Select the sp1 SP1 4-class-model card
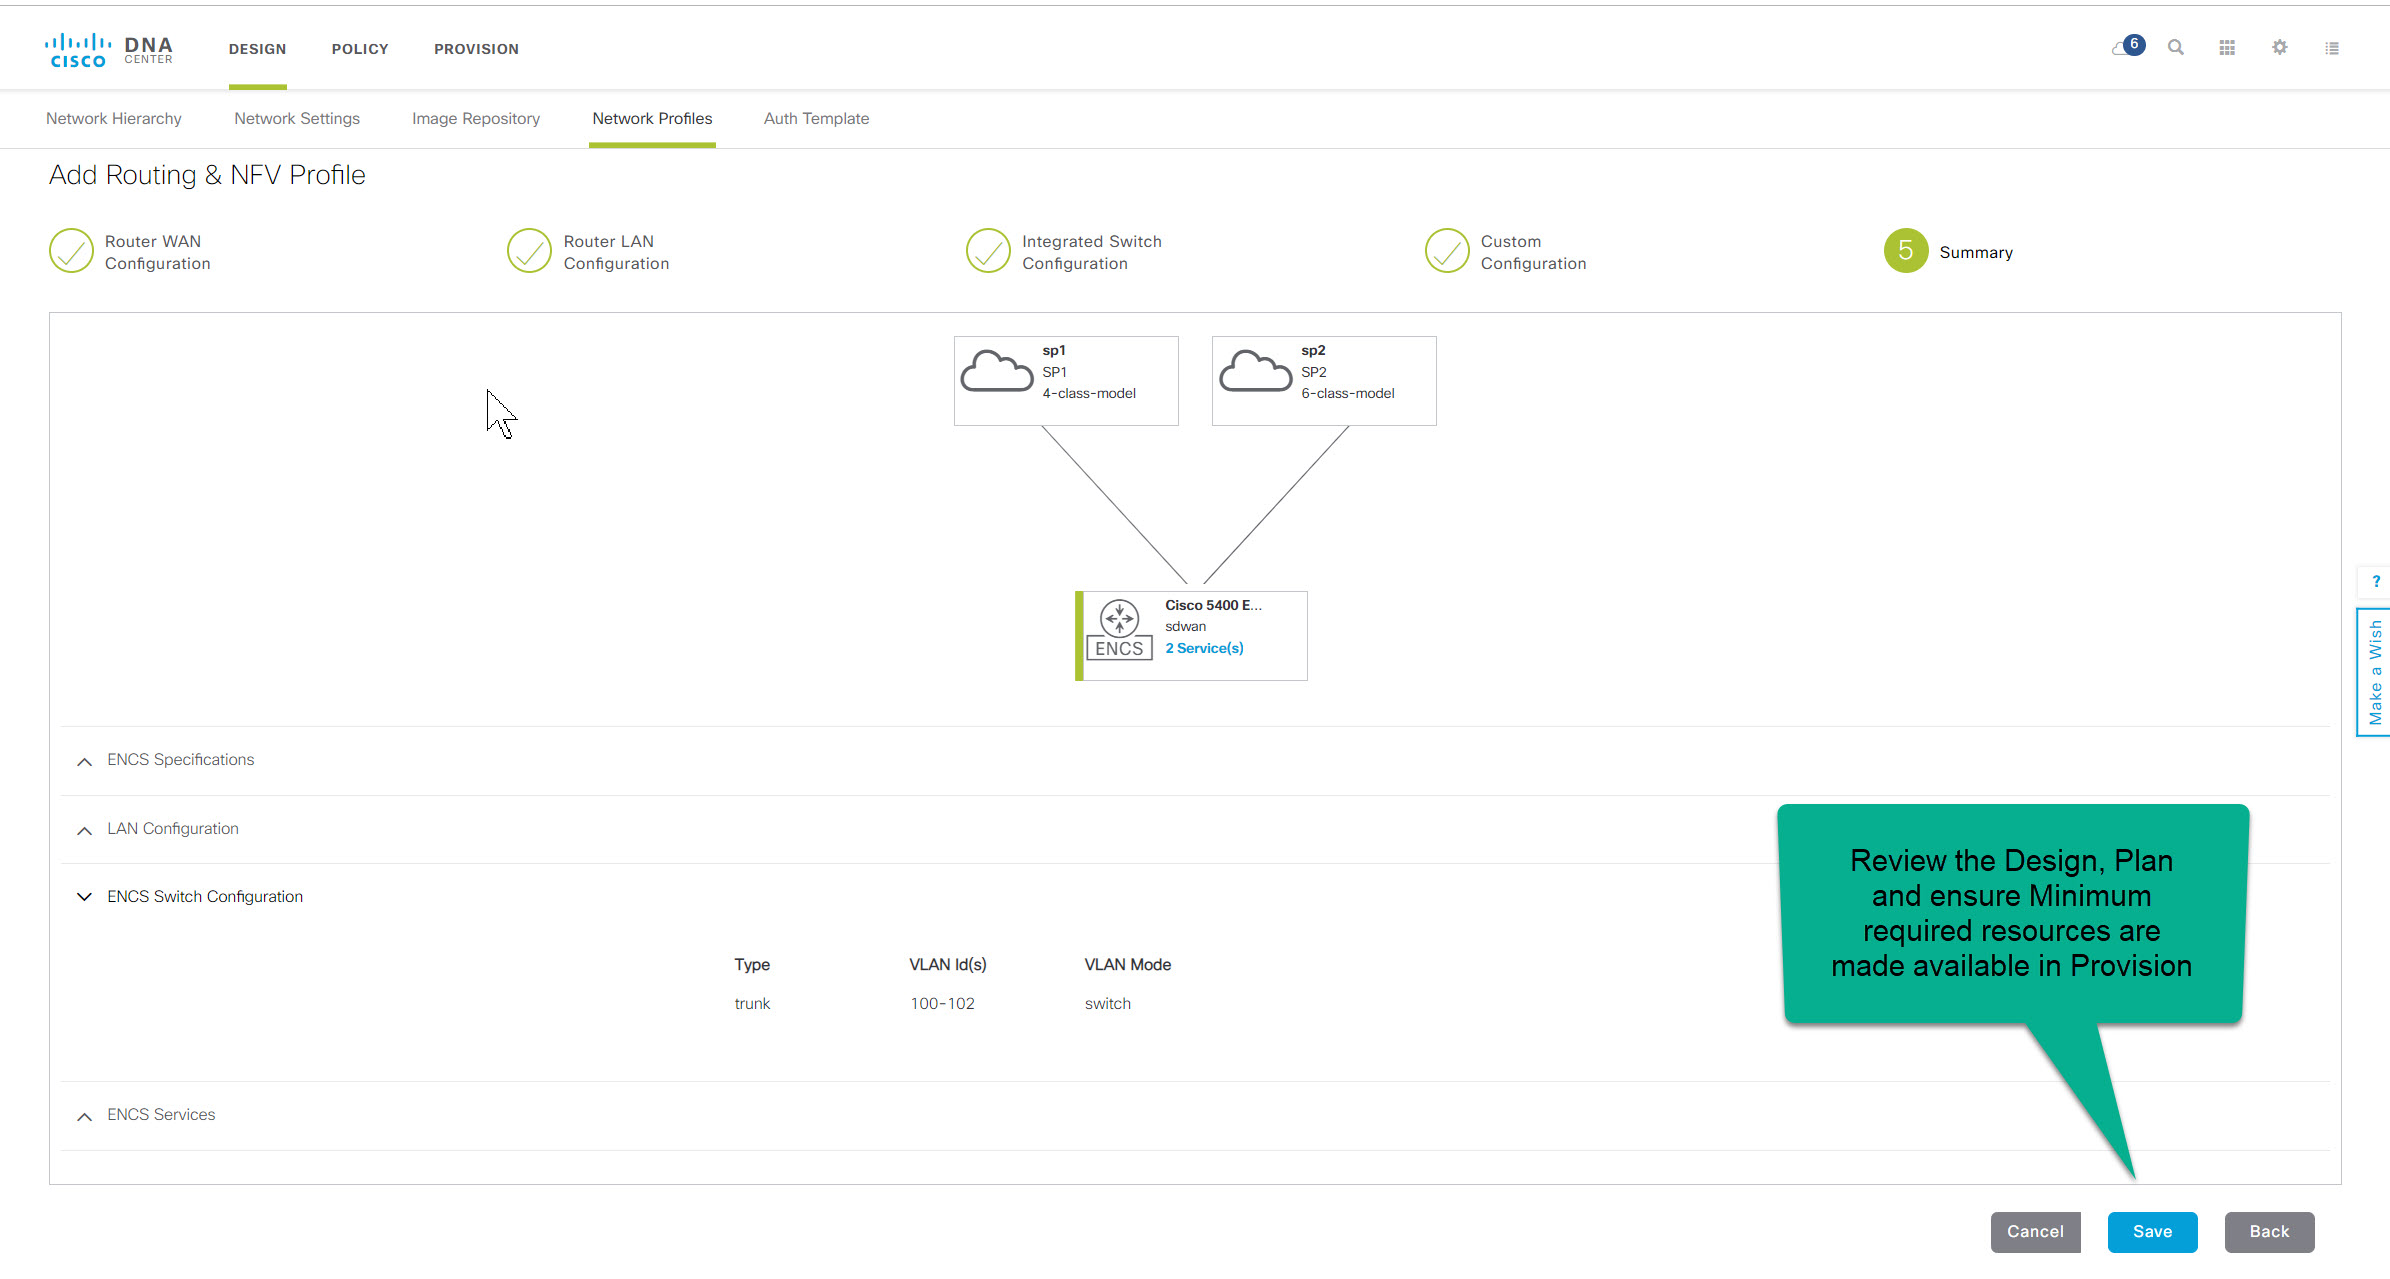 [x=1066, y=381]
